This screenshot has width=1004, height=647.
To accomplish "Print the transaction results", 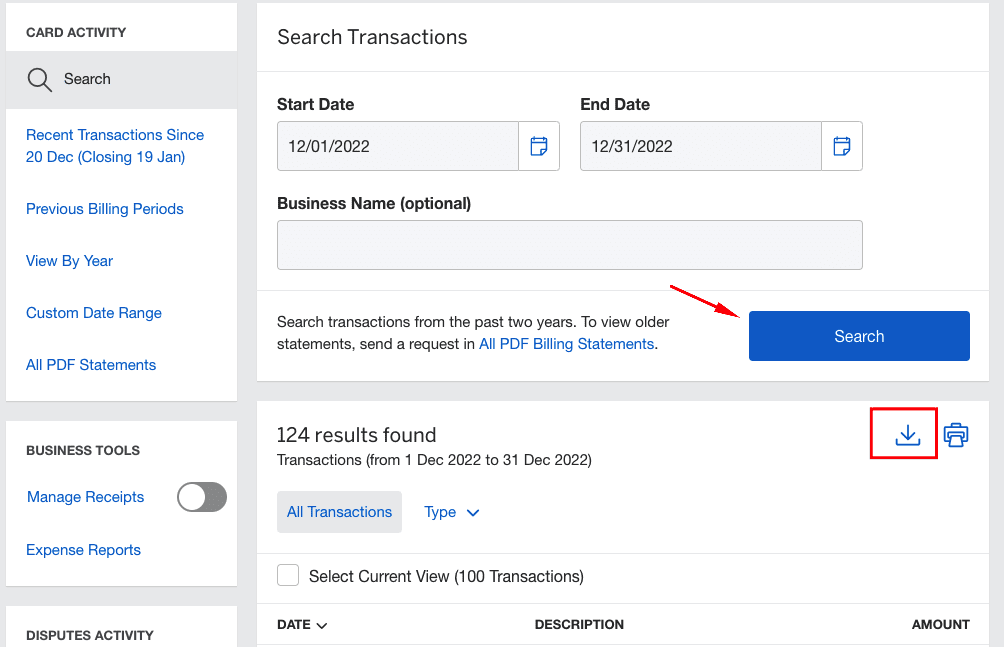I will (x=955, y=435).
